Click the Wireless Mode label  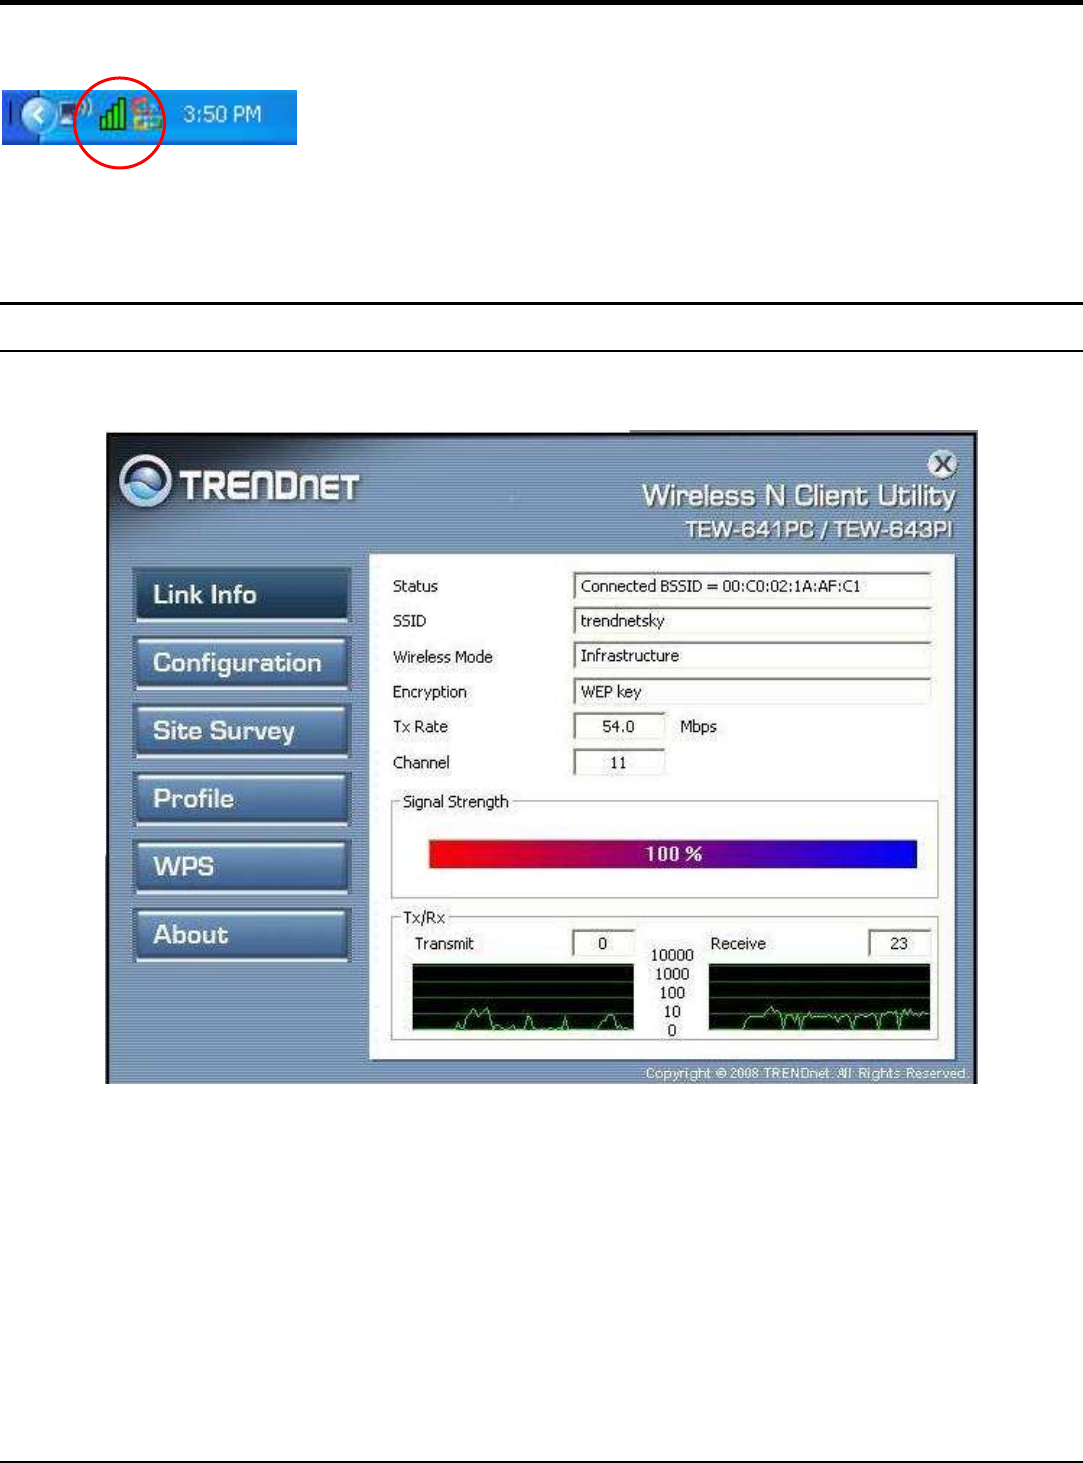click(x=443, y=657)
